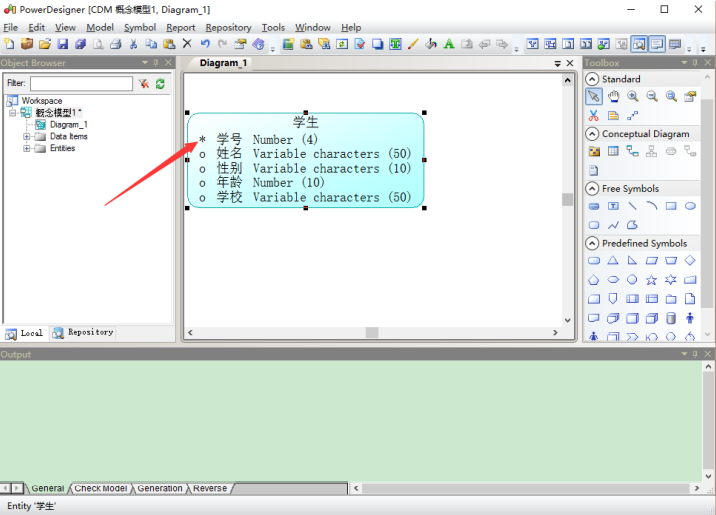Click the refresh icon beside Filter
716x515 pixels.
coord(160,84)
